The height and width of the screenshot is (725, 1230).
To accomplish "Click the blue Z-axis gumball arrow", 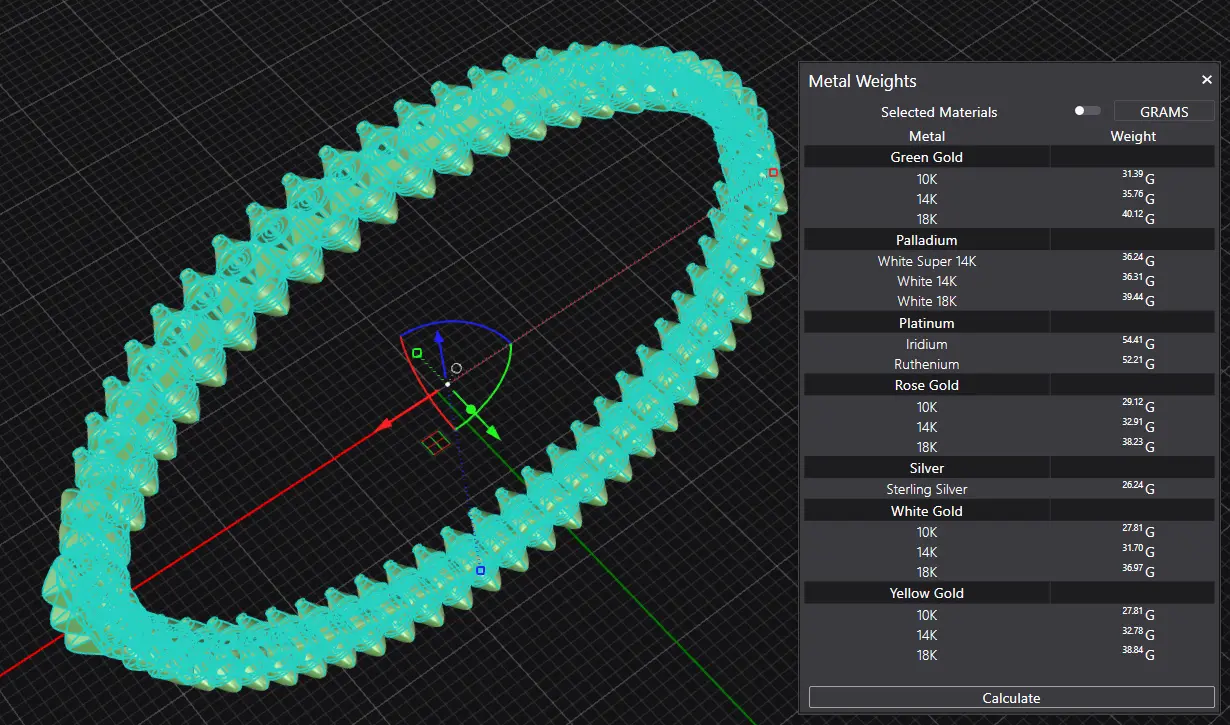I will [438, 338].
